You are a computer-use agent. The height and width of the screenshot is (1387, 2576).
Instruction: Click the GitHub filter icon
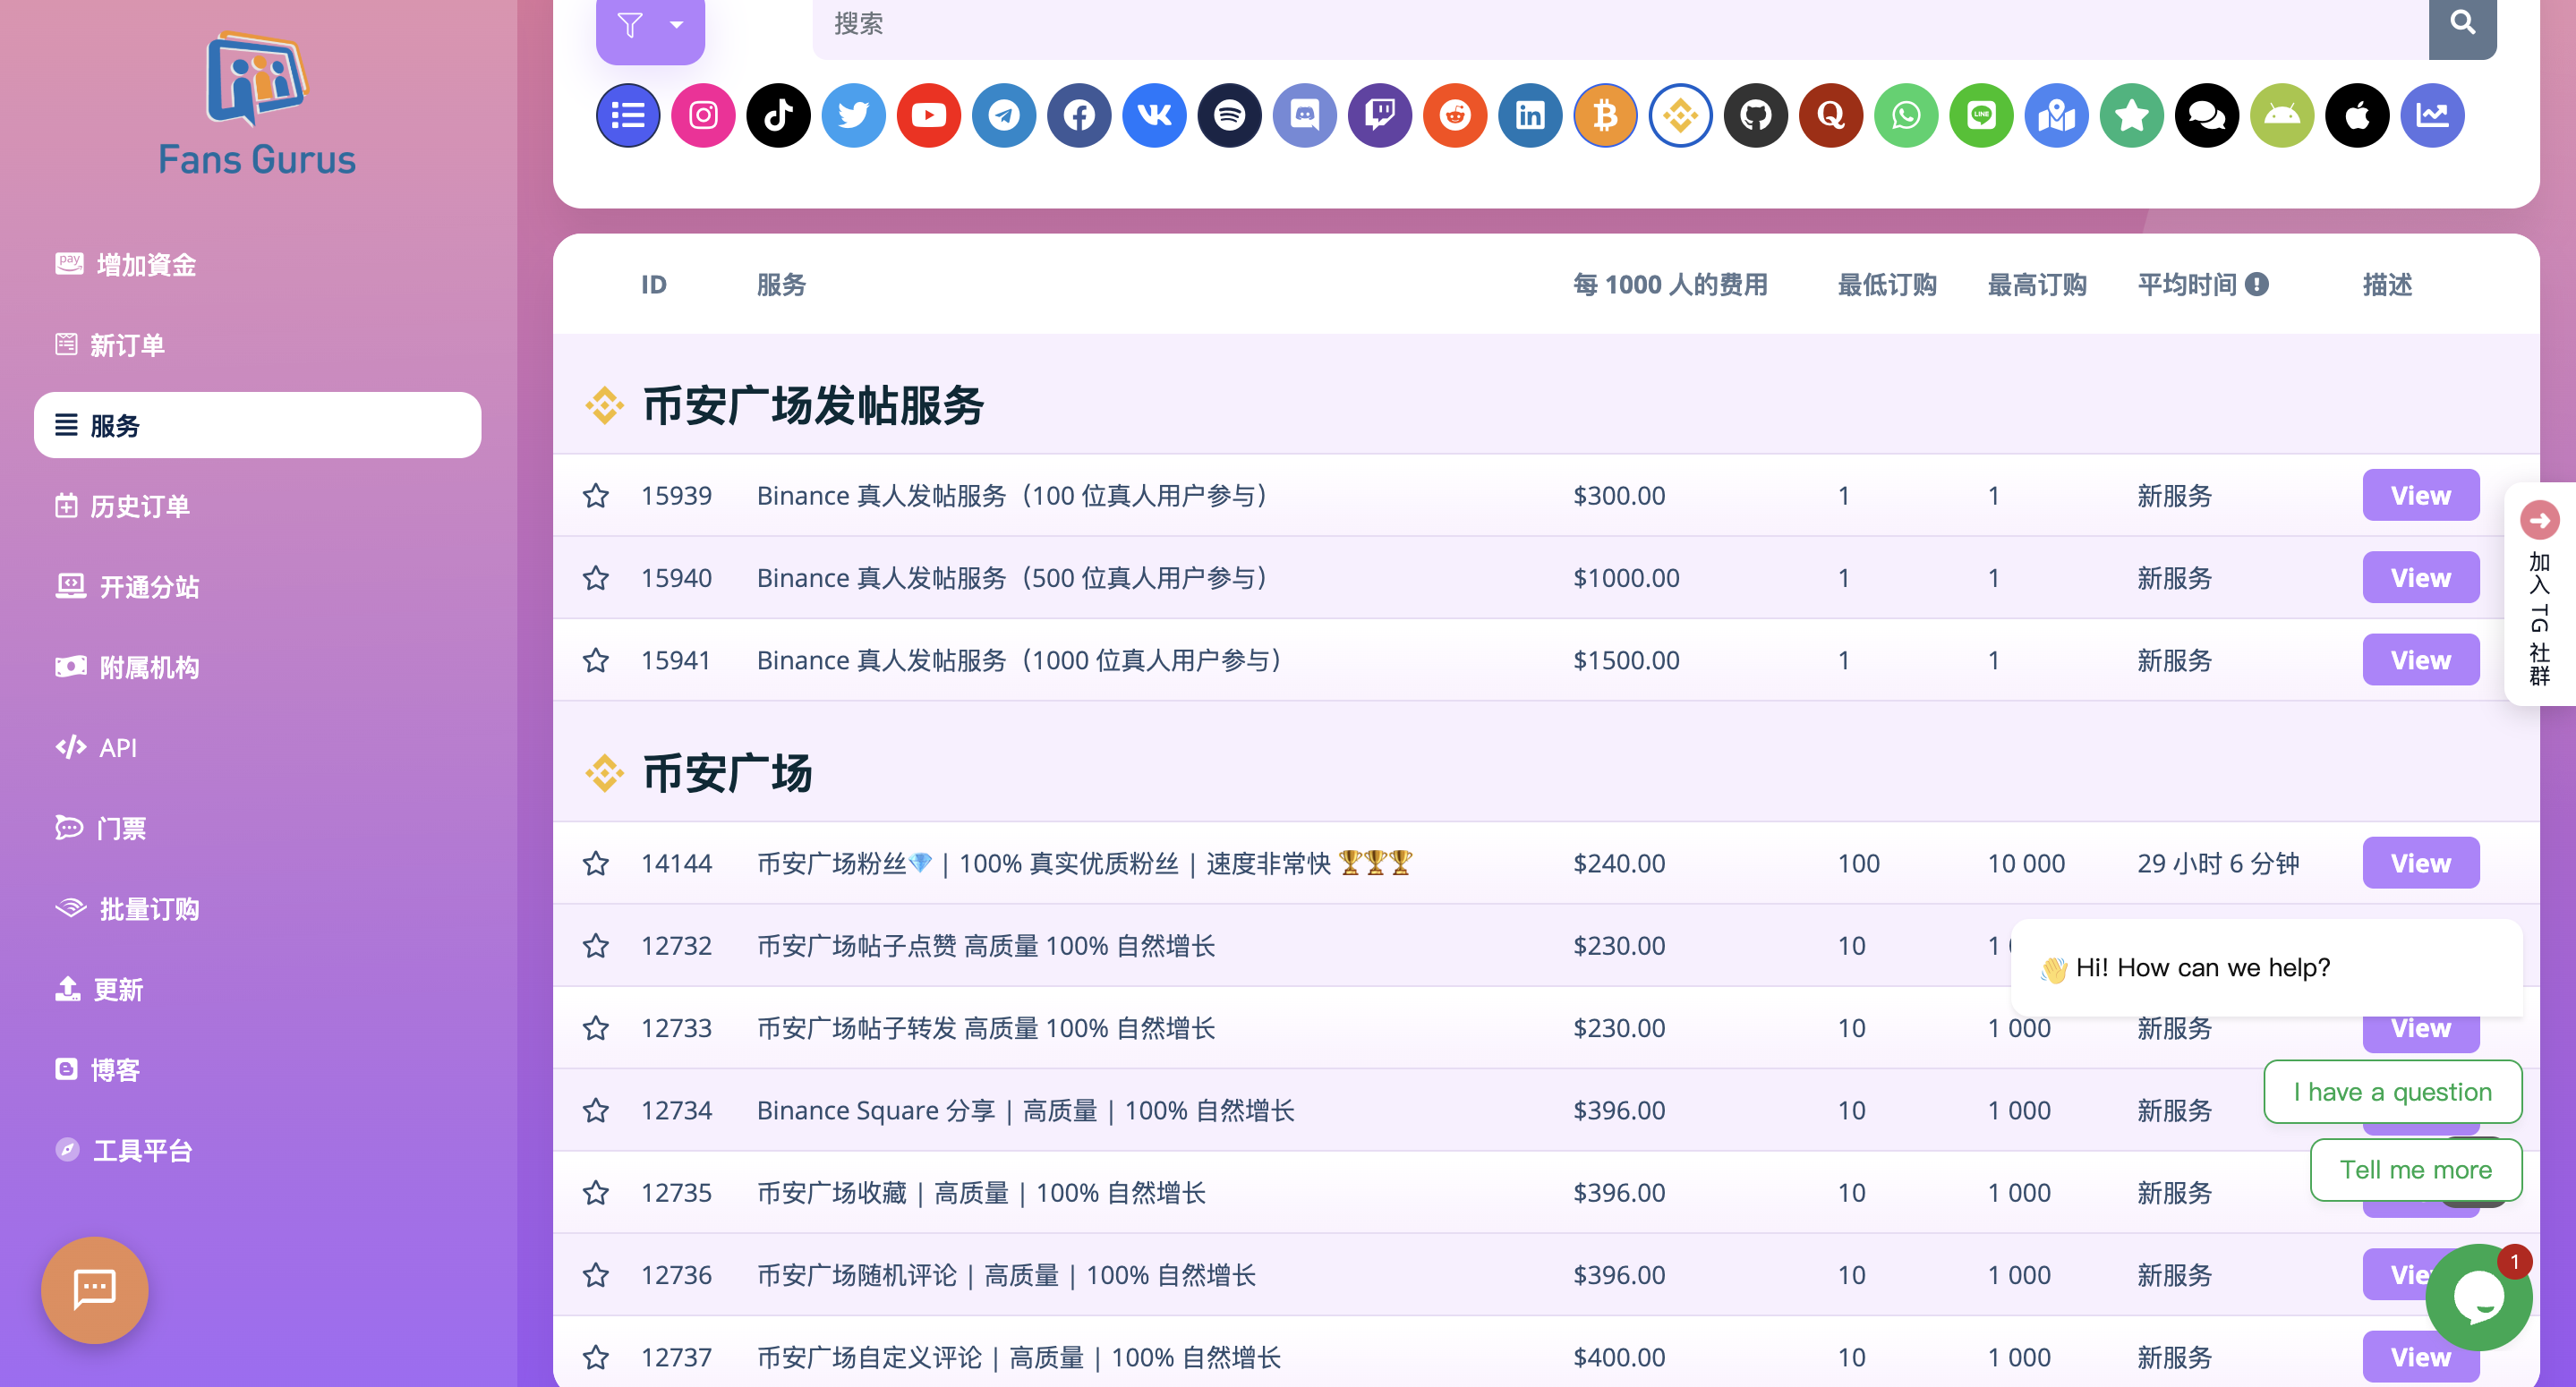click(x=1755, y=116)
